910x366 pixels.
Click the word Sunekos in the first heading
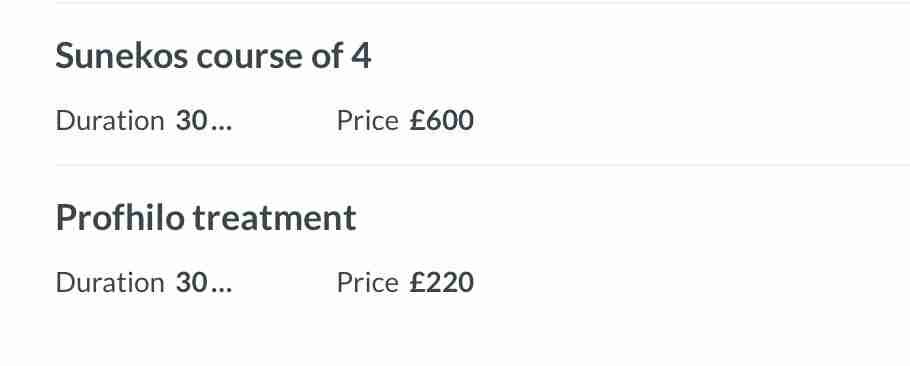122,56
